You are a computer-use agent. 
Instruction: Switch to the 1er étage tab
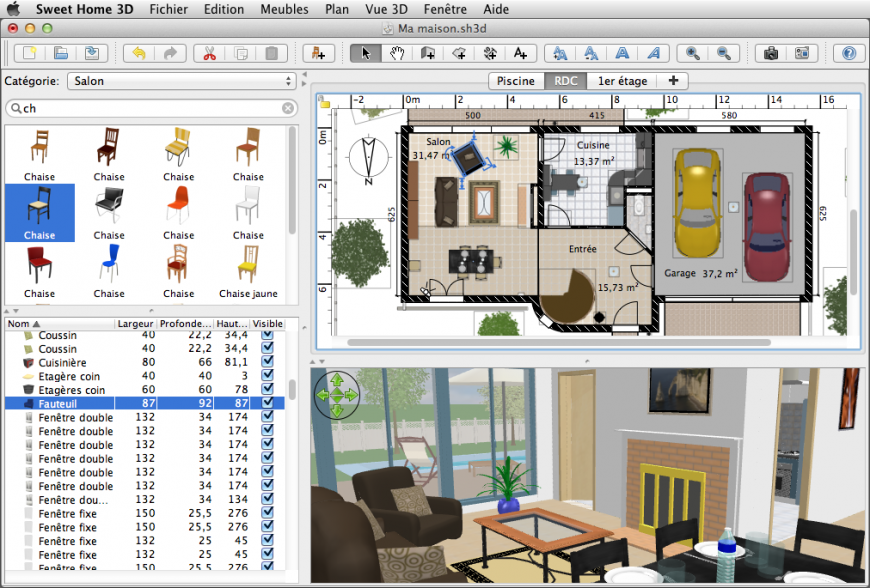click(622, 81)
